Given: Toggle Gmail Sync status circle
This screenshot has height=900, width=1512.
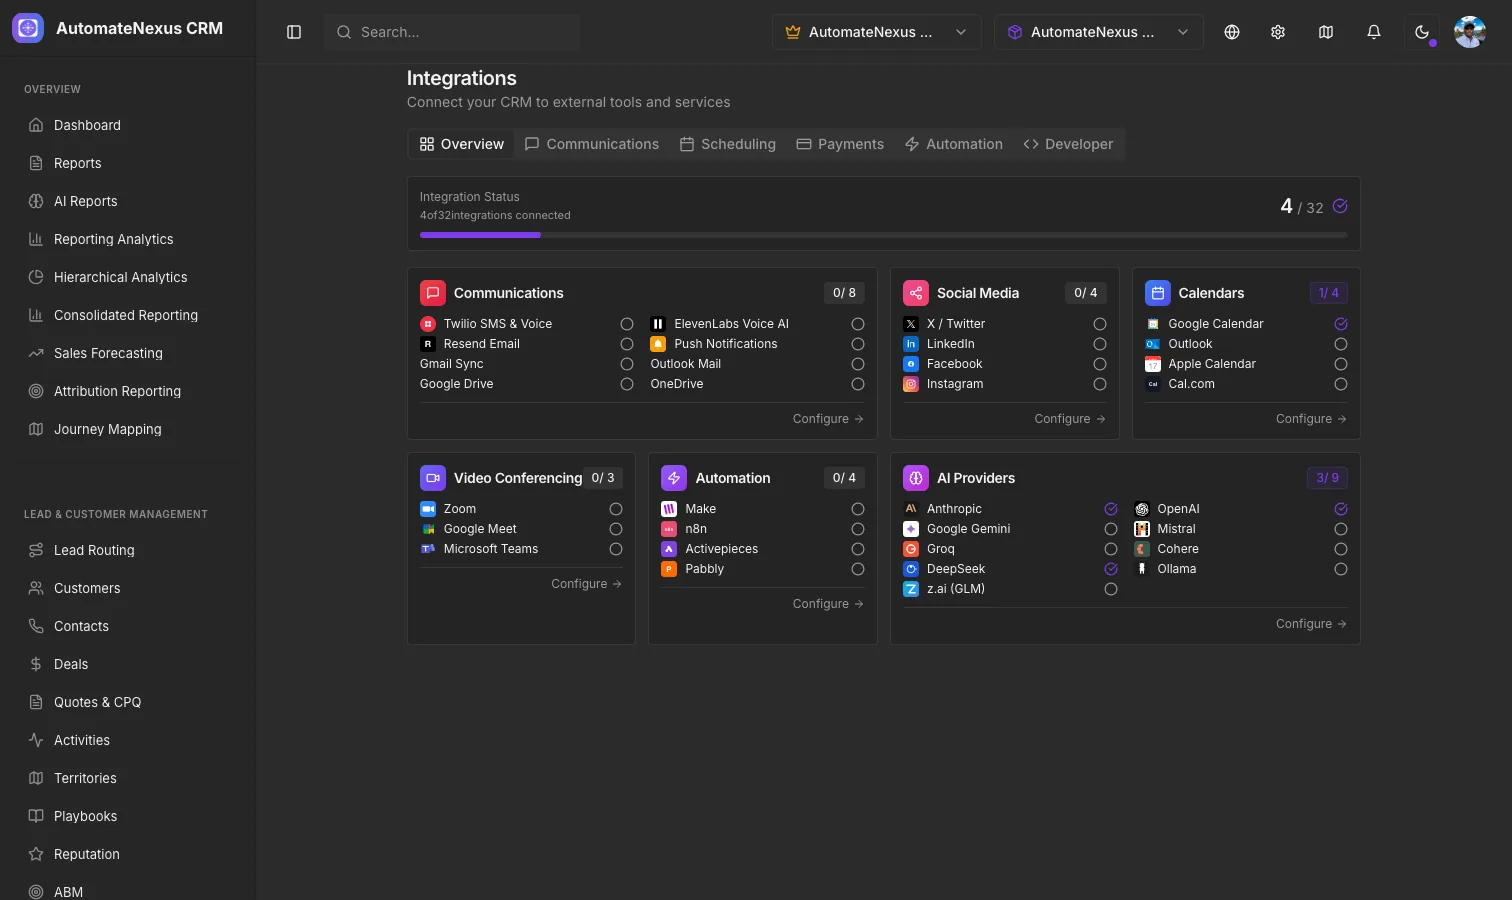Looking at the screenshot, I should pos(627,364).
